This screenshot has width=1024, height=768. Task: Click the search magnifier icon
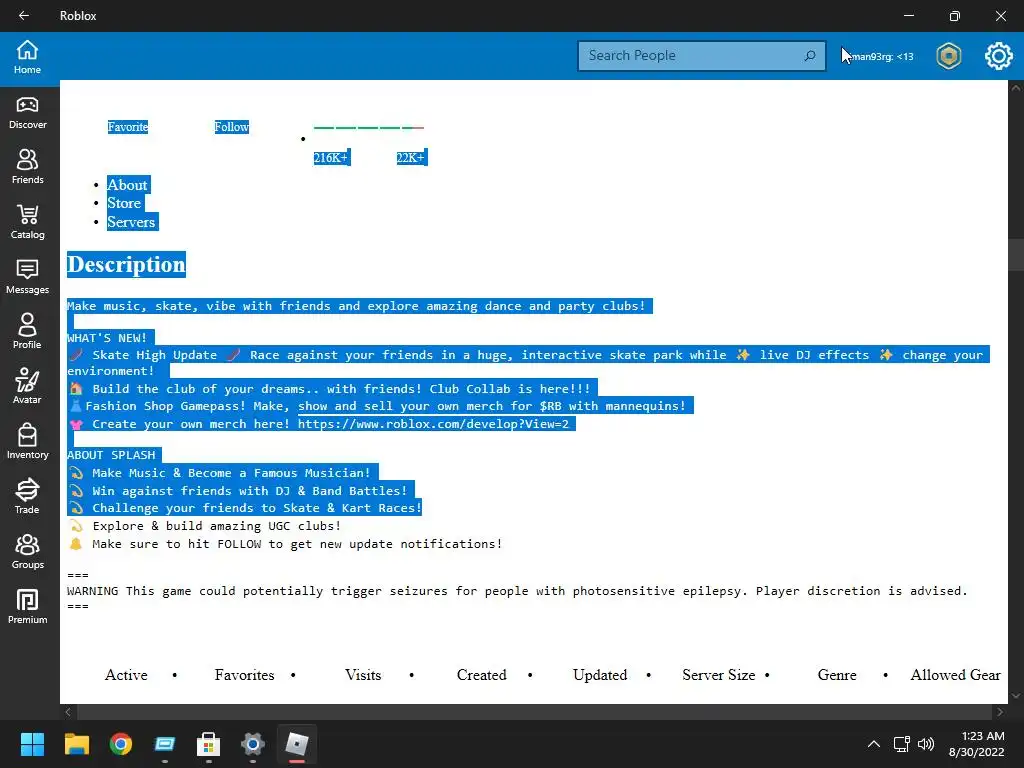tap(810, 56)
